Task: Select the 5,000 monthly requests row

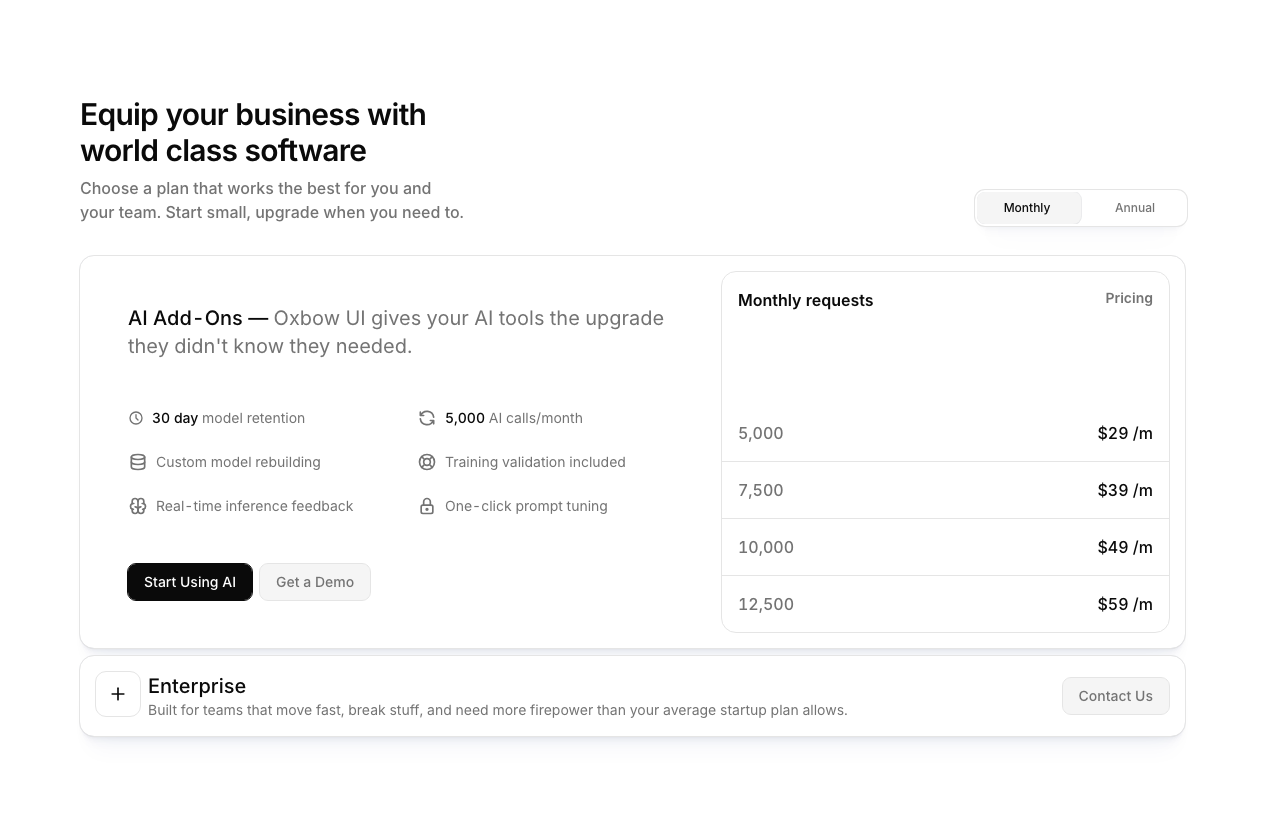Action: [944, 433]
